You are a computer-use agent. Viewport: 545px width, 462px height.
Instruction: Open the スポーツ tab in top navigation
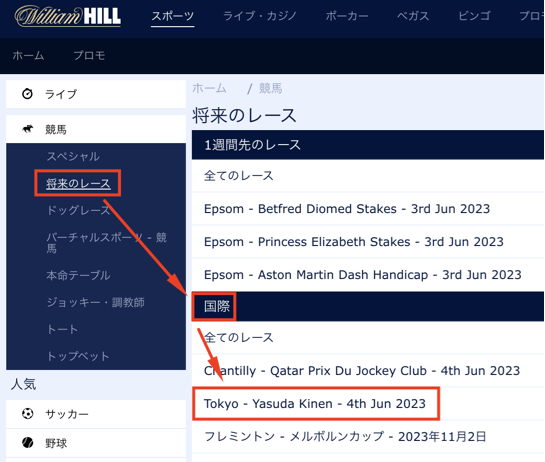[x=172, y=16]
